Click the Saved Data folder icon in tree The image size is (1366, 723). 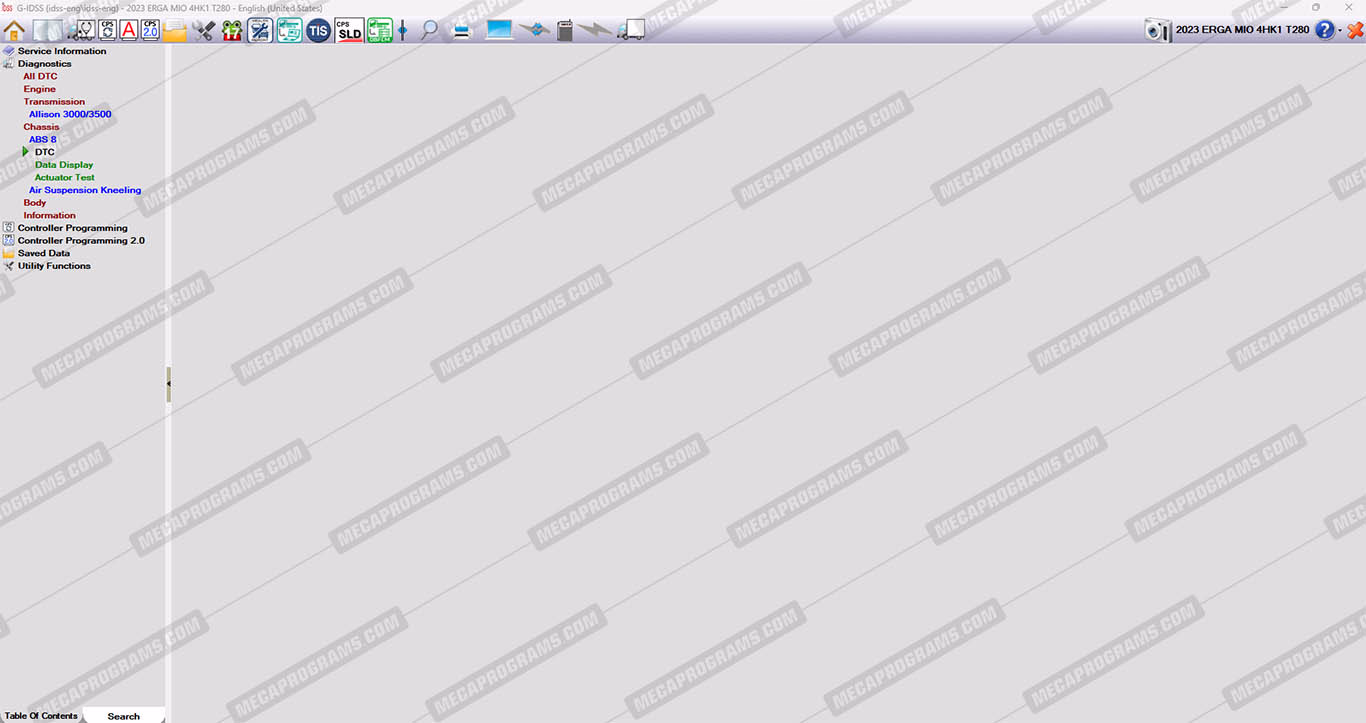pyautogui.click(x=9, y=253)
